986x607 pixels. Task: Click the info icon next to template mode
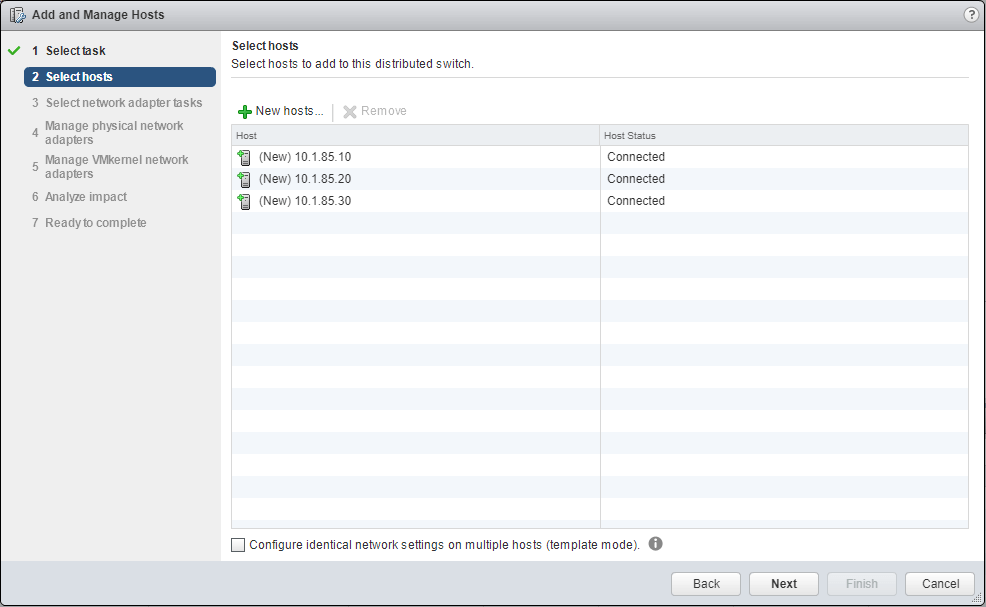tap(655, 544)
